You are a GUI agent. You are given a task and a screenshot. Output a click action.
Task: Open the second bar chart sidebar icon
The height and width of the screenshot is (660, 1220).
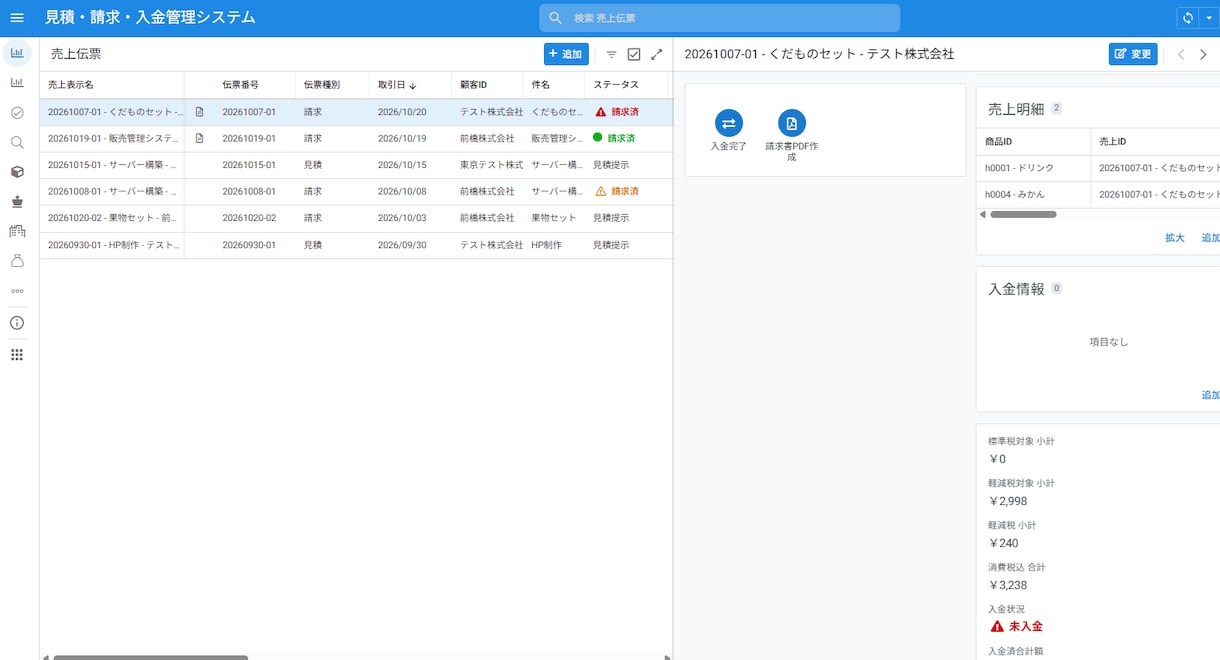coord(17,82)
